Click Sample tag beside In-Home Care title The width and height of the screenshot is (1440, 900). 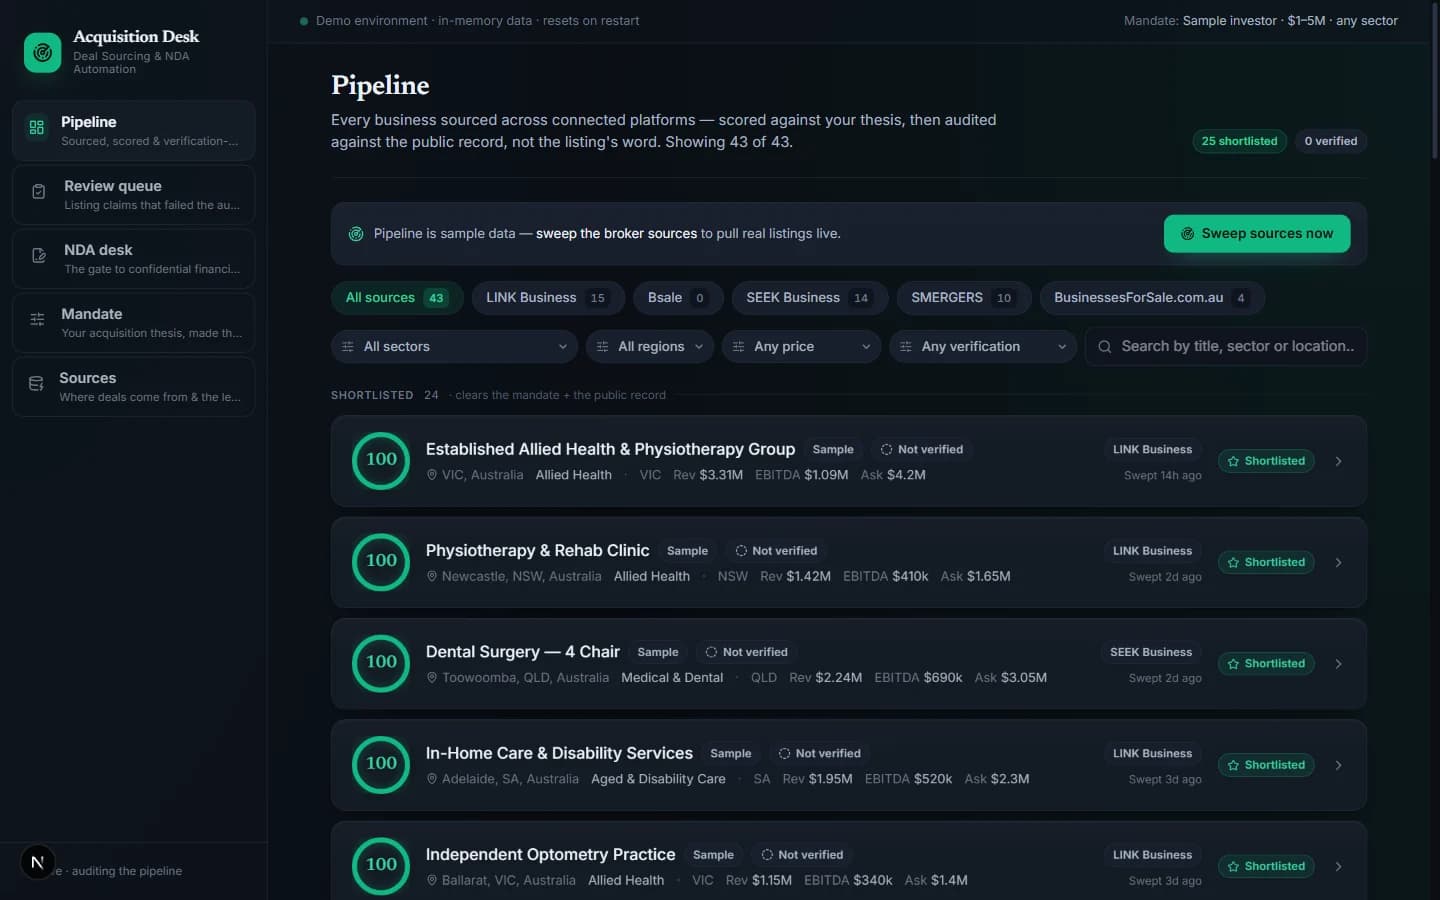click(x=731, y=754)
